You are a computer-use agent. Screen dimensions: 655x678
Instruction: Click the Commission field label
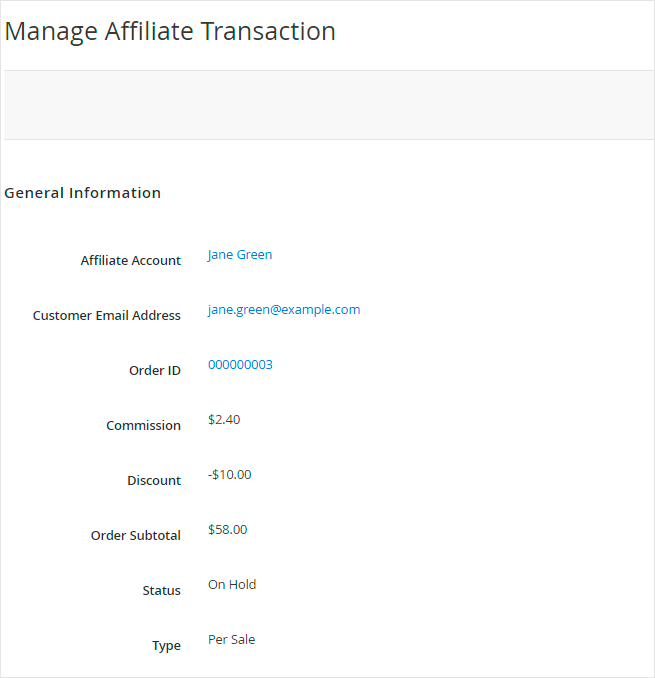pyautogui.click(x=144, y=426)
